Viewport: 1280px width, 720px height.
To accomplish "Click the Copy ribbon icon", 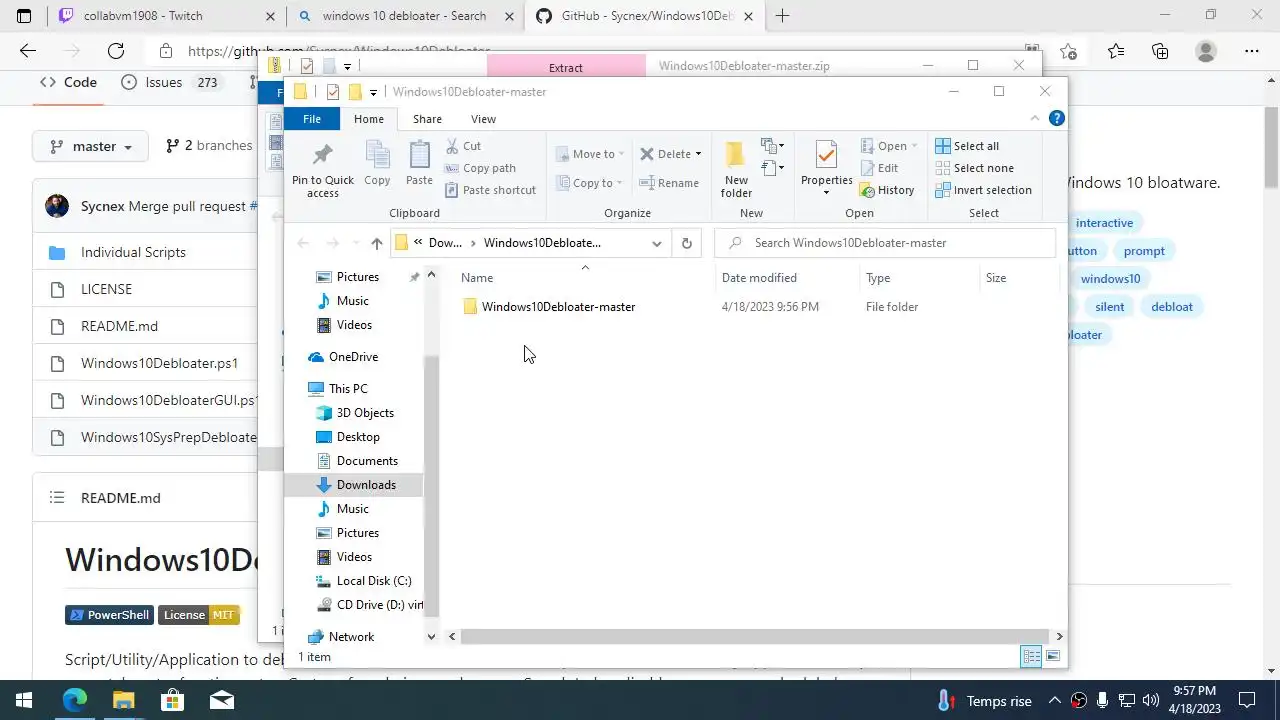I will tap(377, 163).
